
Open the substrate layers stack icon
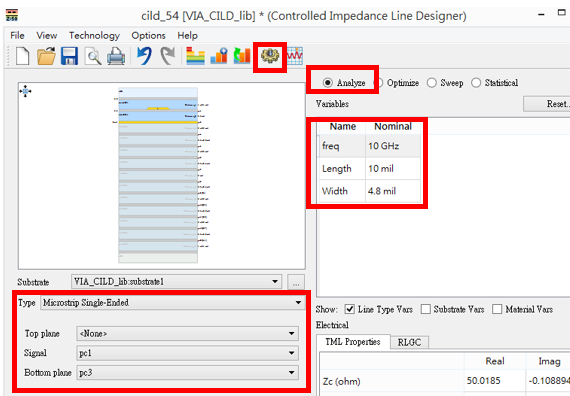point(195,56)
